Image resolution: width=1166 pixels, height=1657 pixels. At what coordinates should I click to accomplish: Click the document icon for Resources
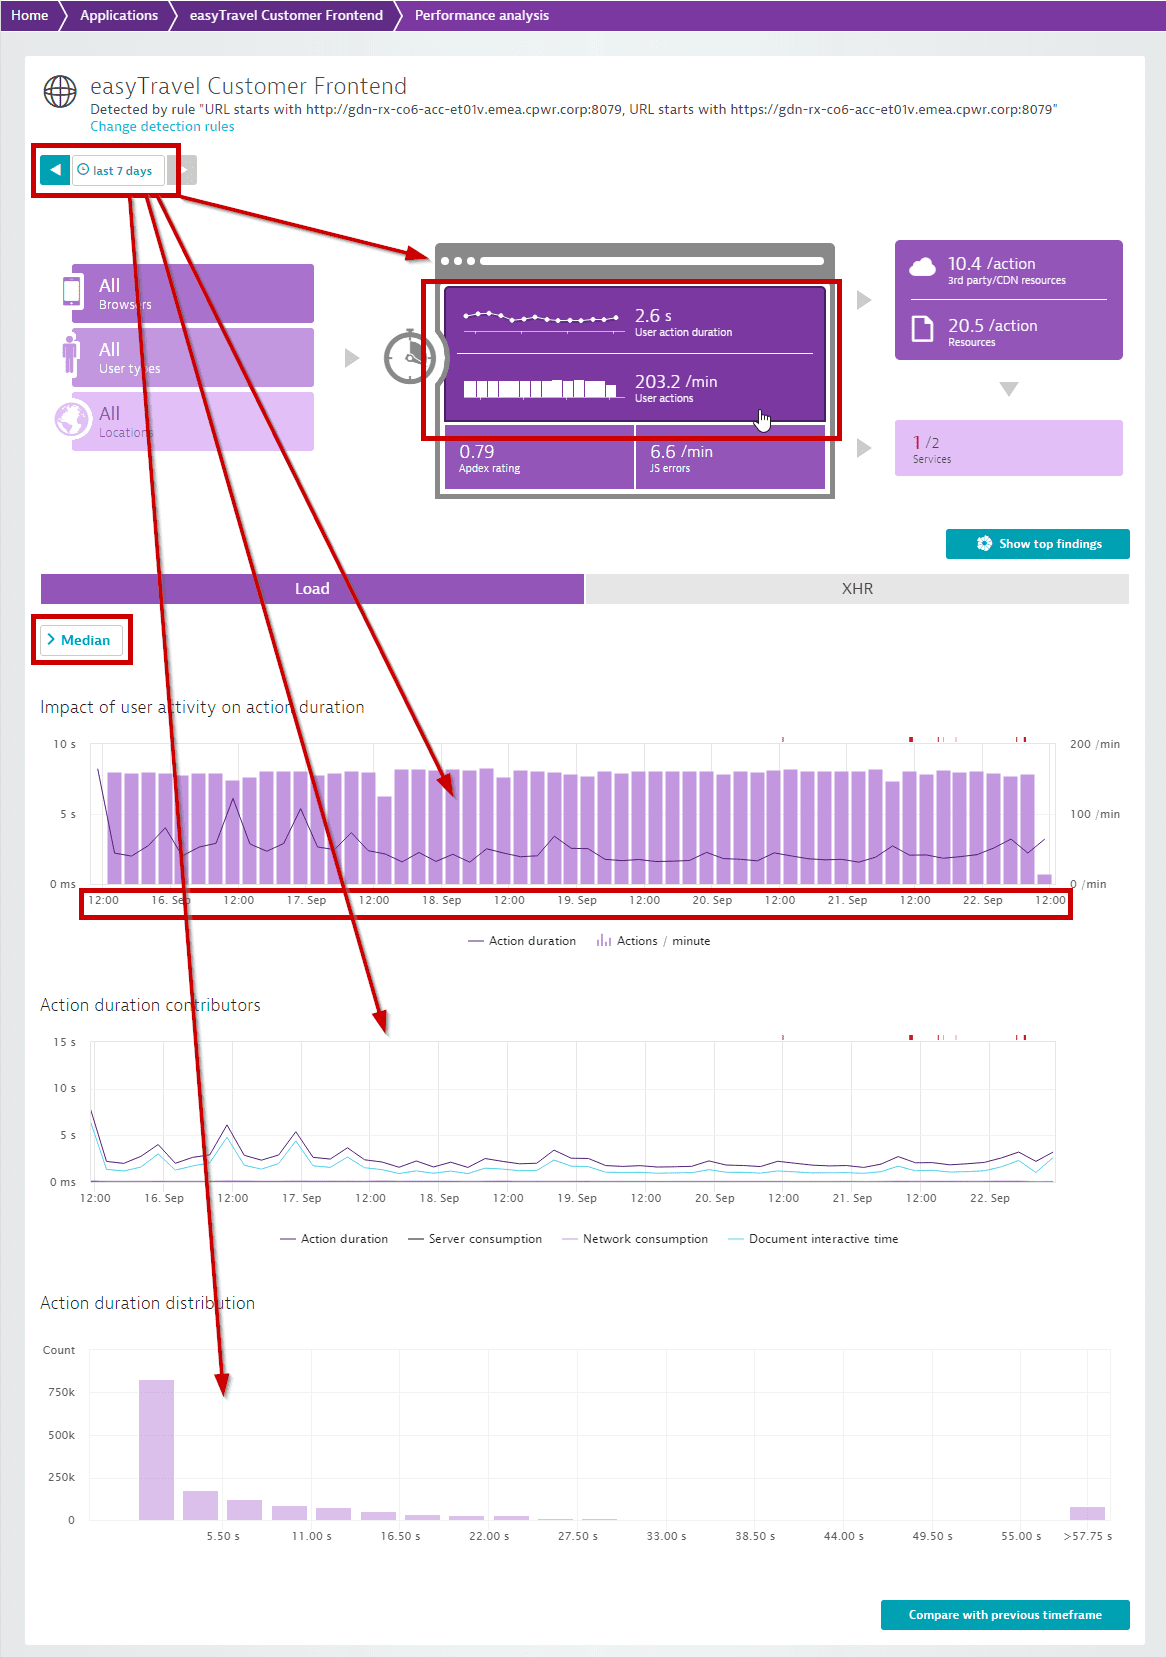(922, 328)
